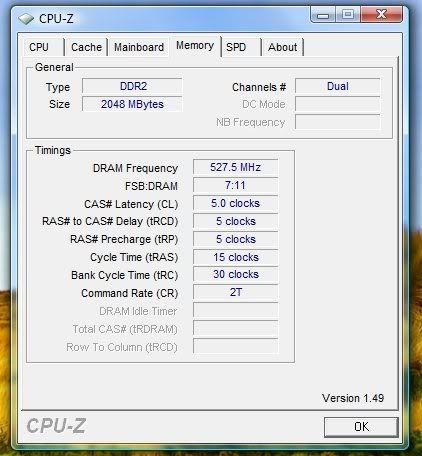
Task: Click the OK button
Action: click(361, 427)
